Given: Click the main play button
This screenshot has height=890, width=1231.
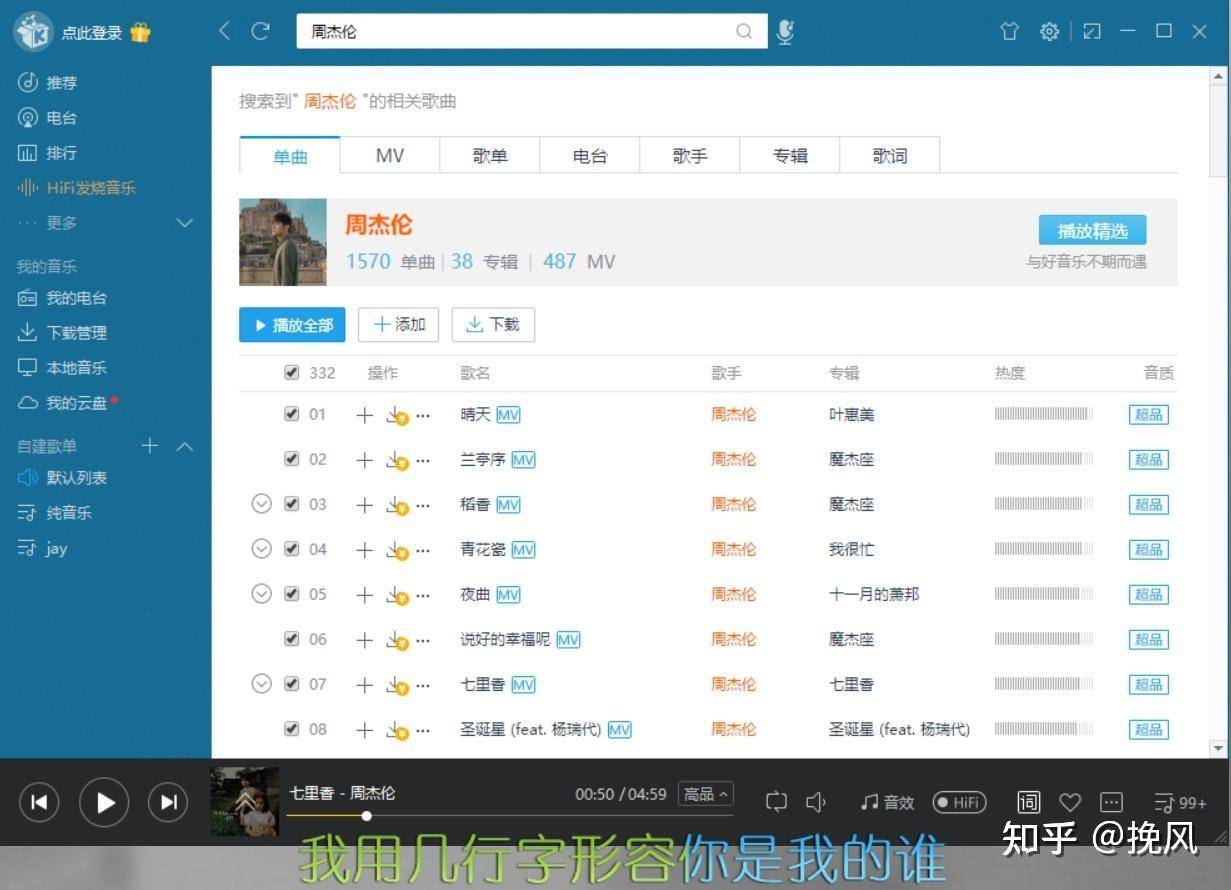Looking at the screenshot, I should point(104,802).
